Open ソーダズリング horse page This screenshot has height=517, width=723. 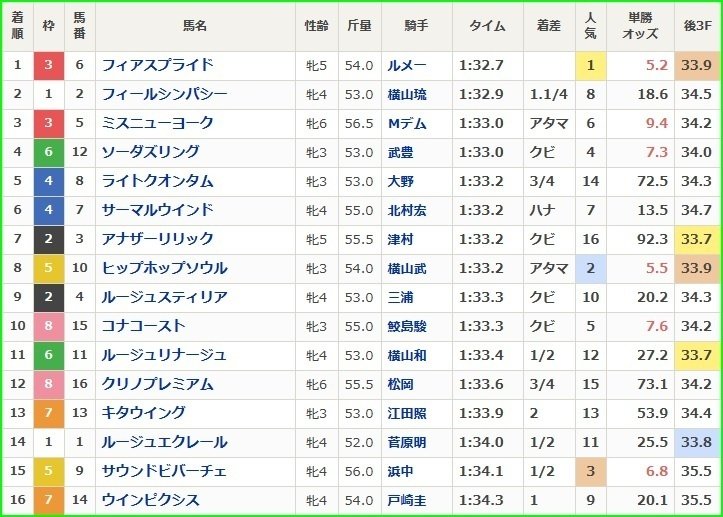(x=150, y=152)
